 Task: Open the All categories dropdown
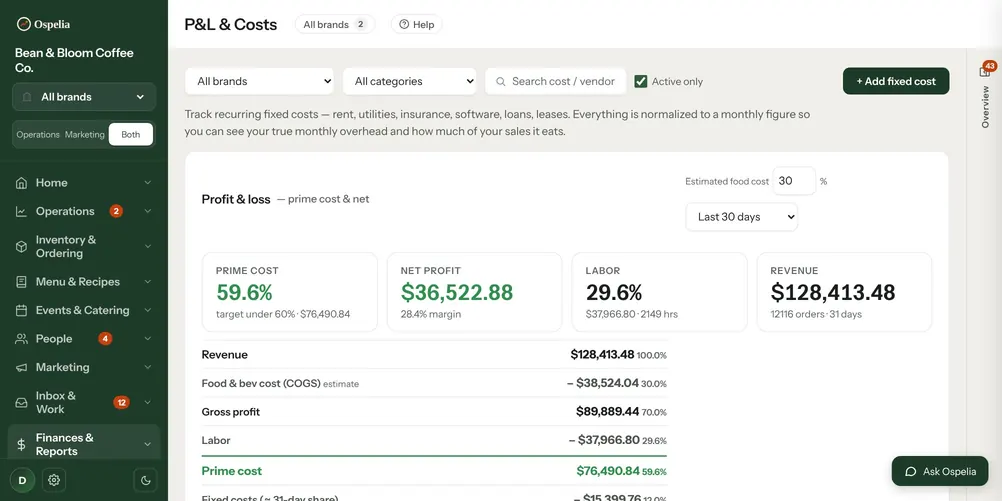(x=410, y=81)
